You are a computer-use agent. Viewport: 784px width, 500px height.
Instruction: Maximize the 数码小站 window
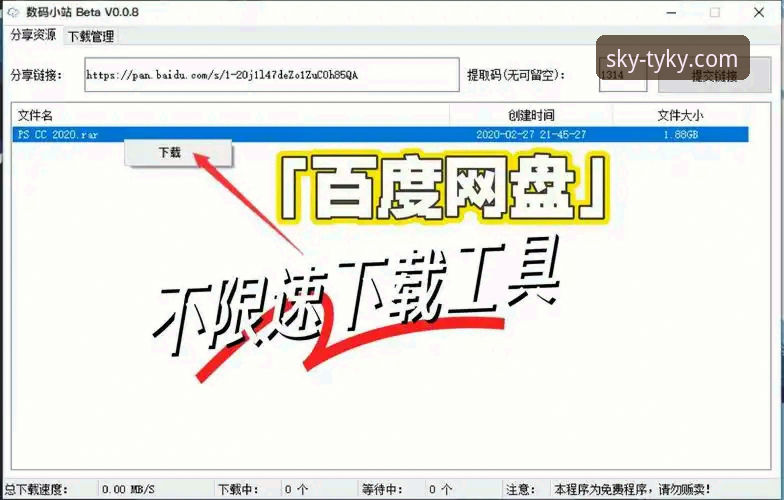point(715,12)
